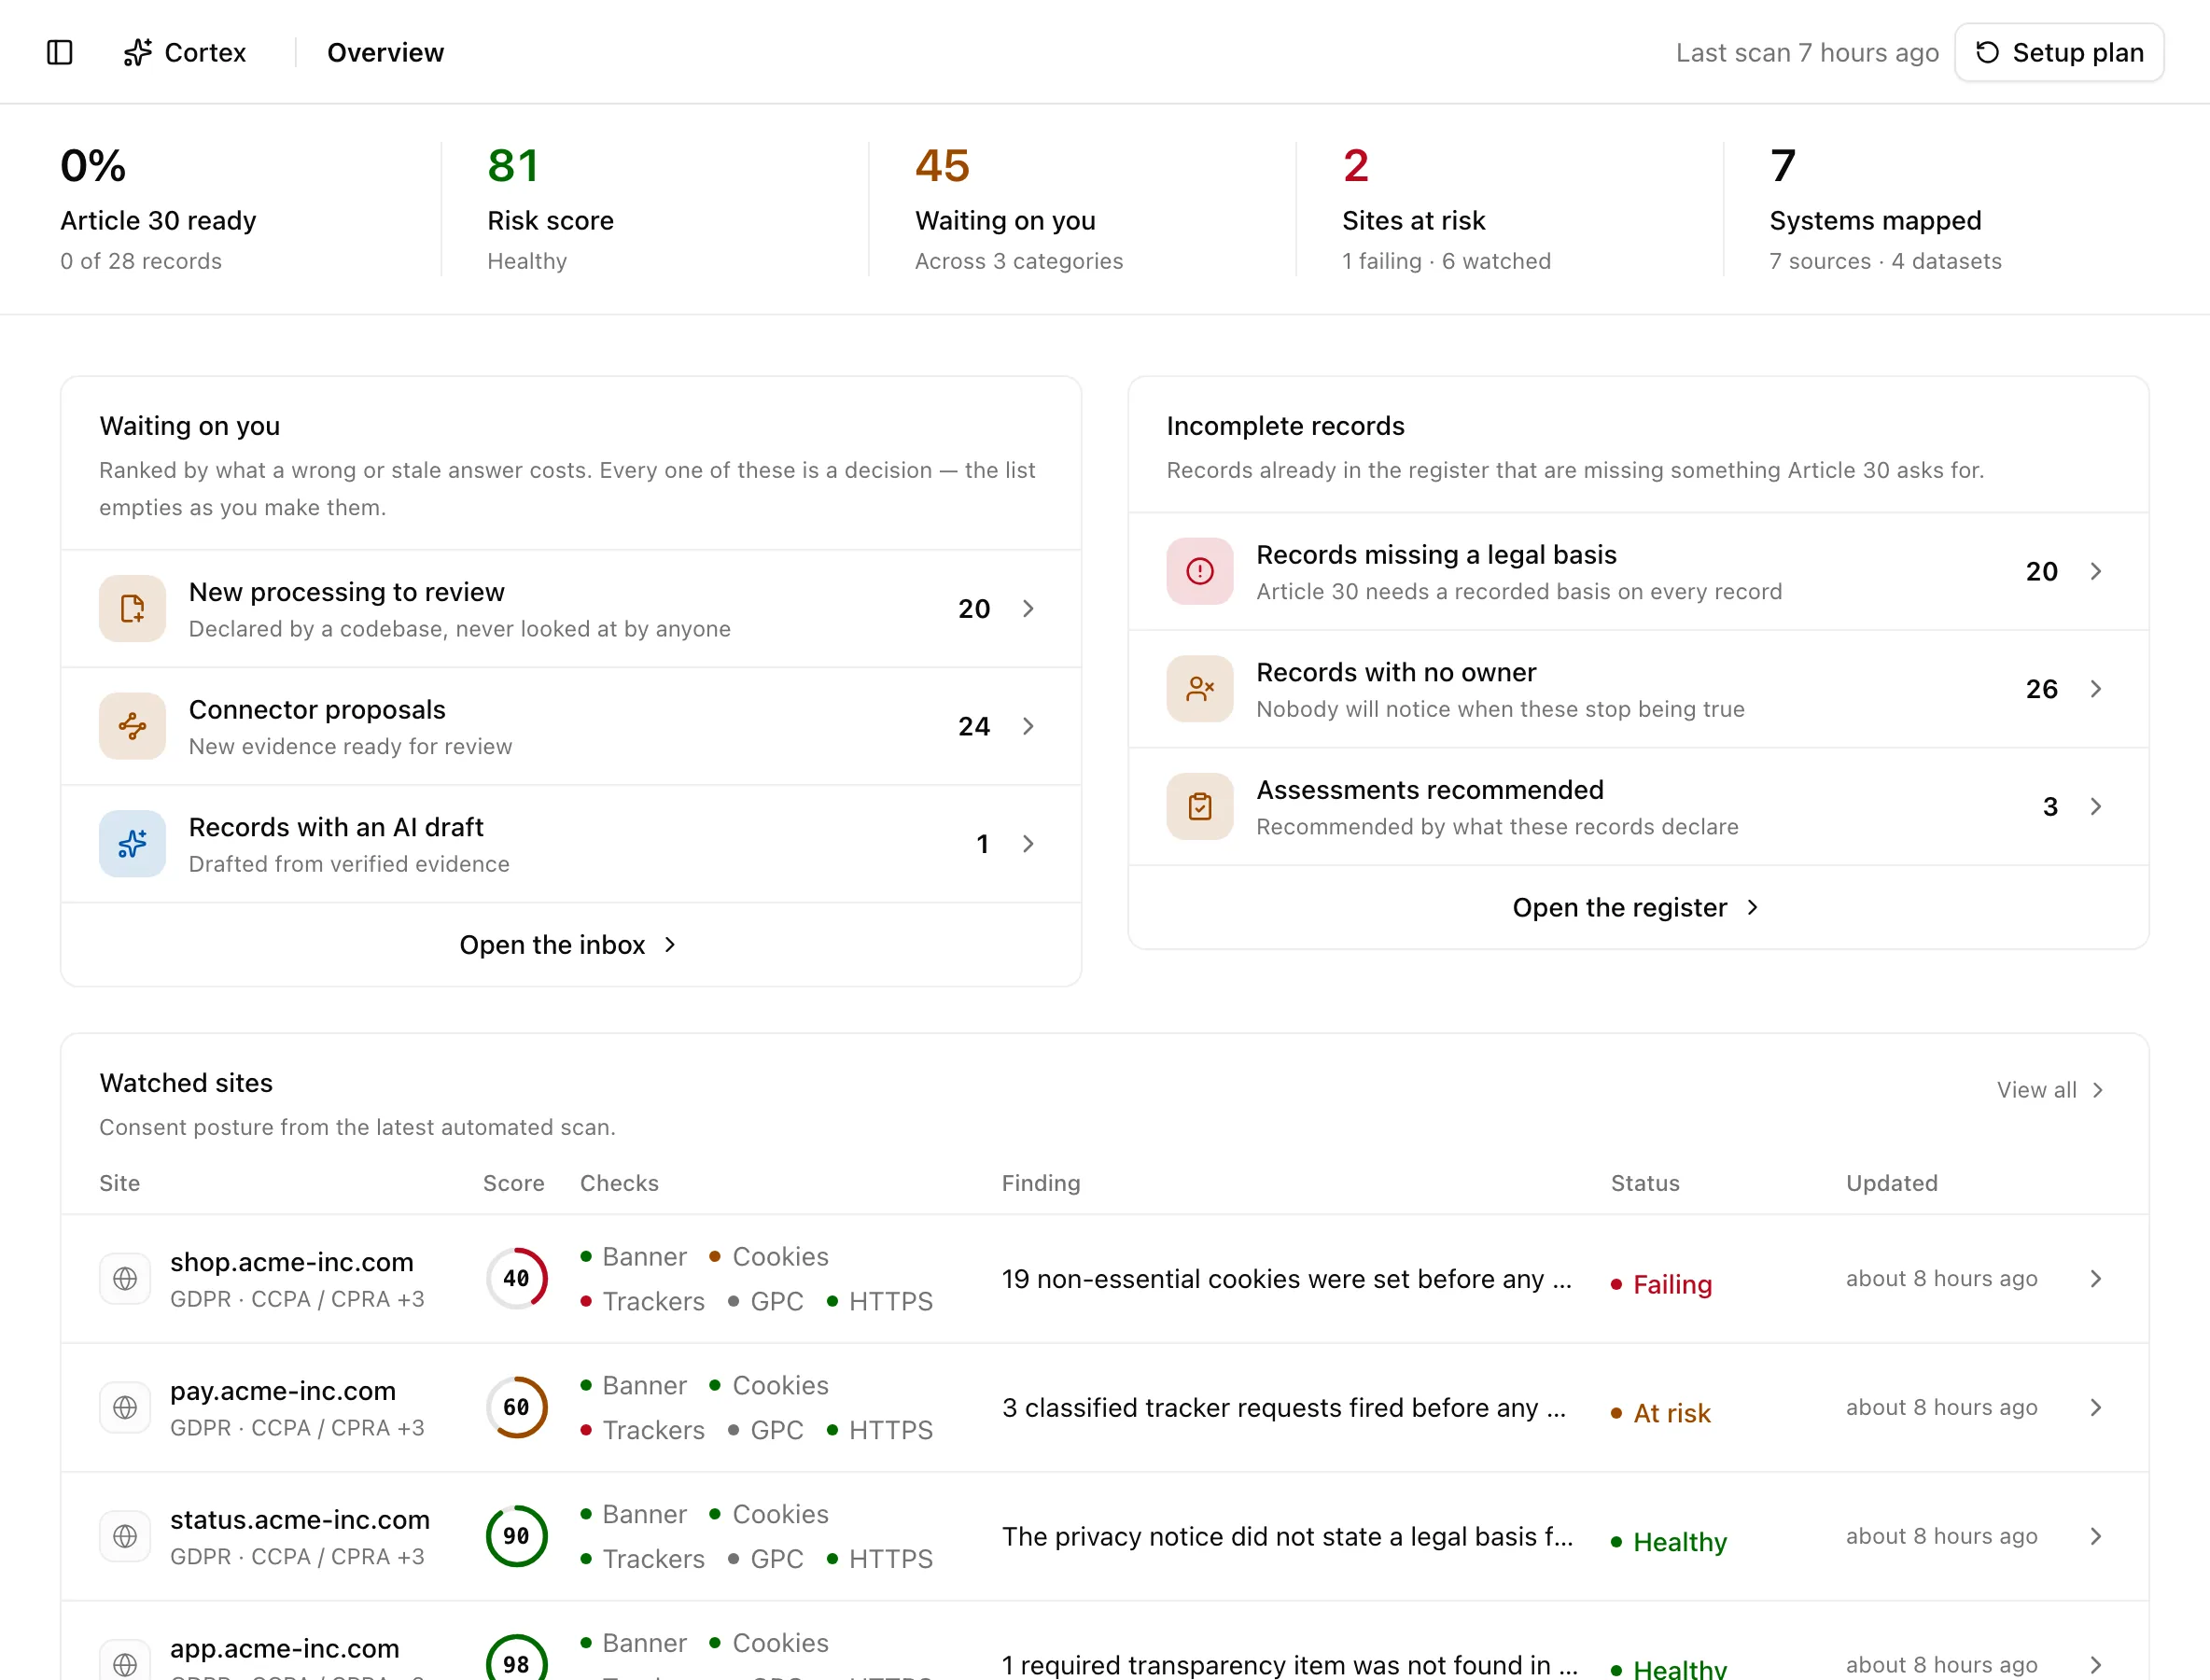Open the pay.acme-inc.com site link
The image size is (2210, 1680).
point(282,1391)
